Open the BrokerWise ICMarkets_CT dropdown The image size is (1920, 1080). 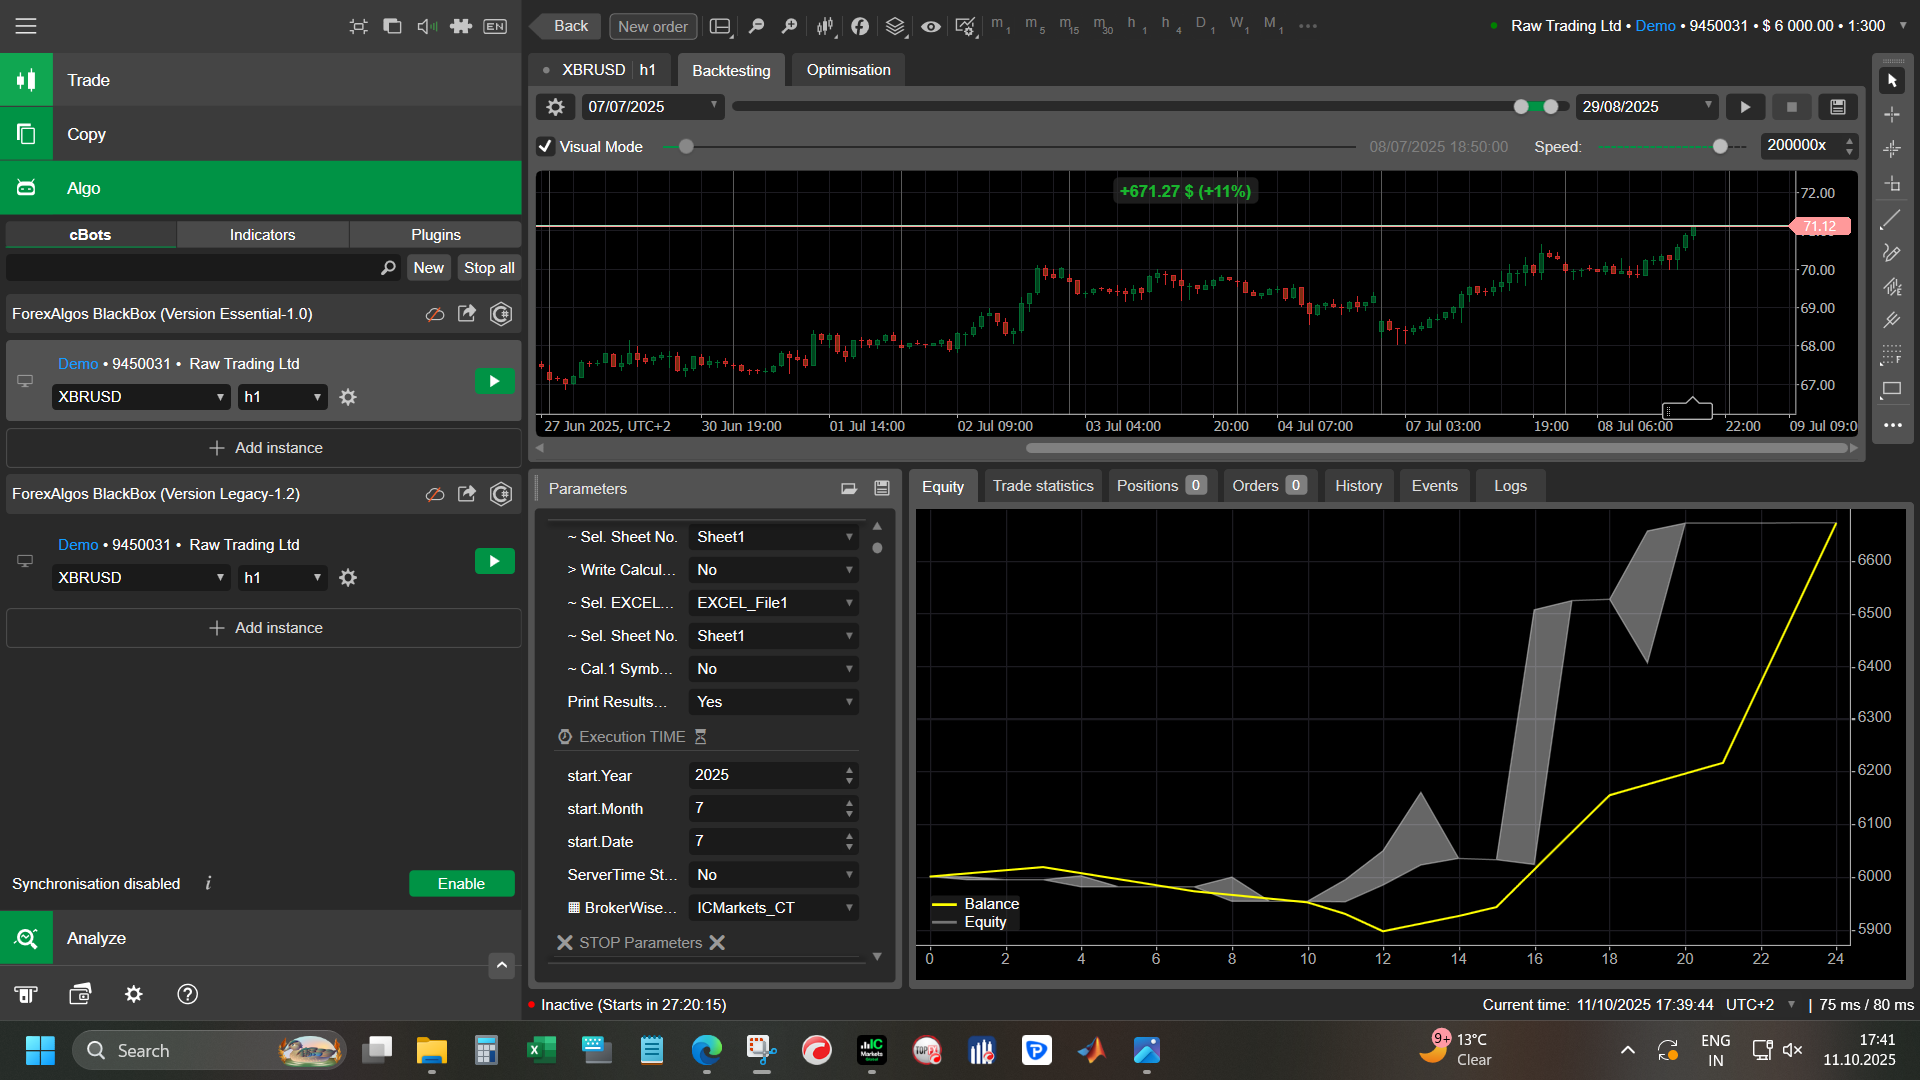point(773,908)
